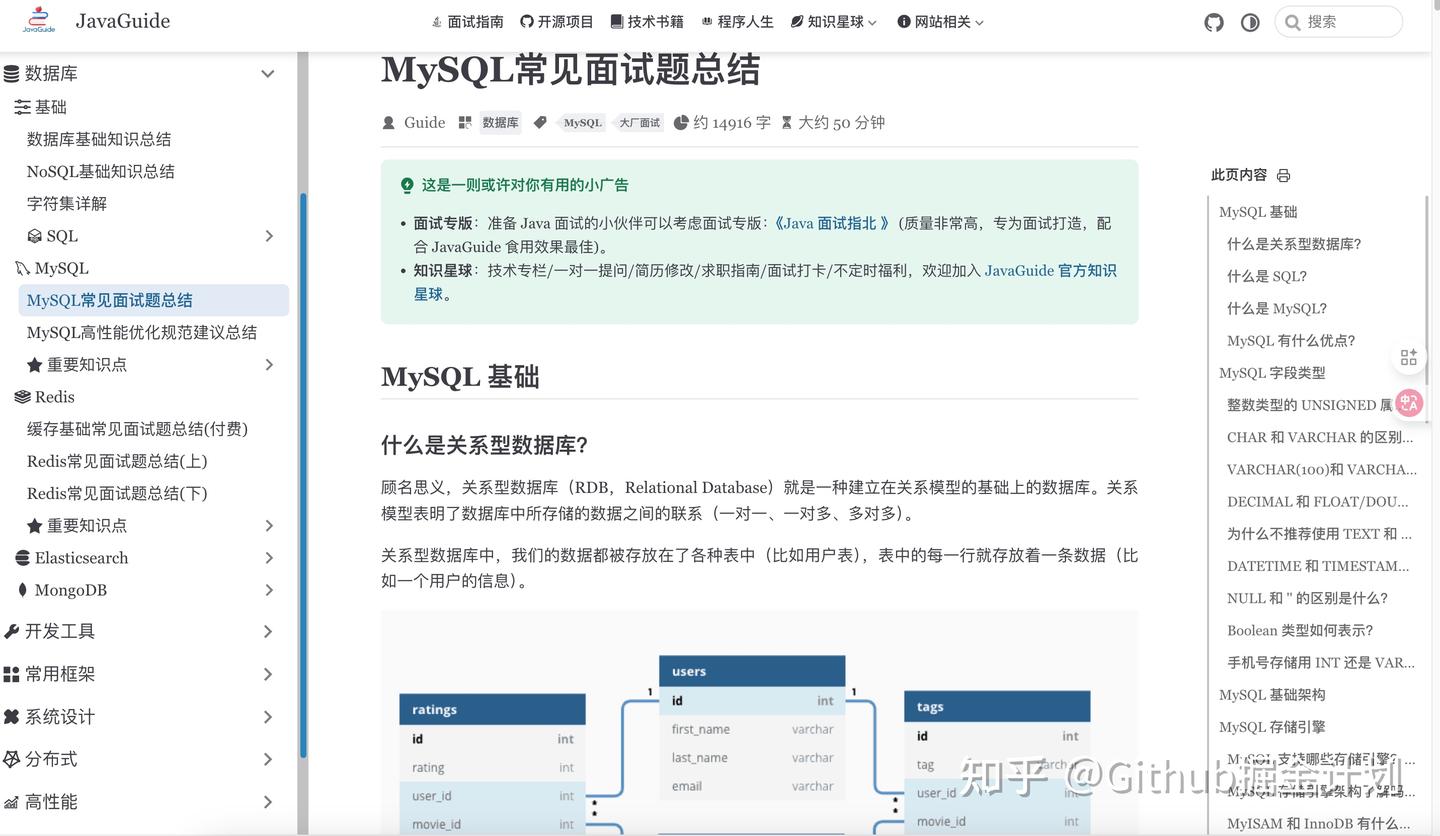Click the translate (中/A) floating icon

click(x=1408, y=403)
